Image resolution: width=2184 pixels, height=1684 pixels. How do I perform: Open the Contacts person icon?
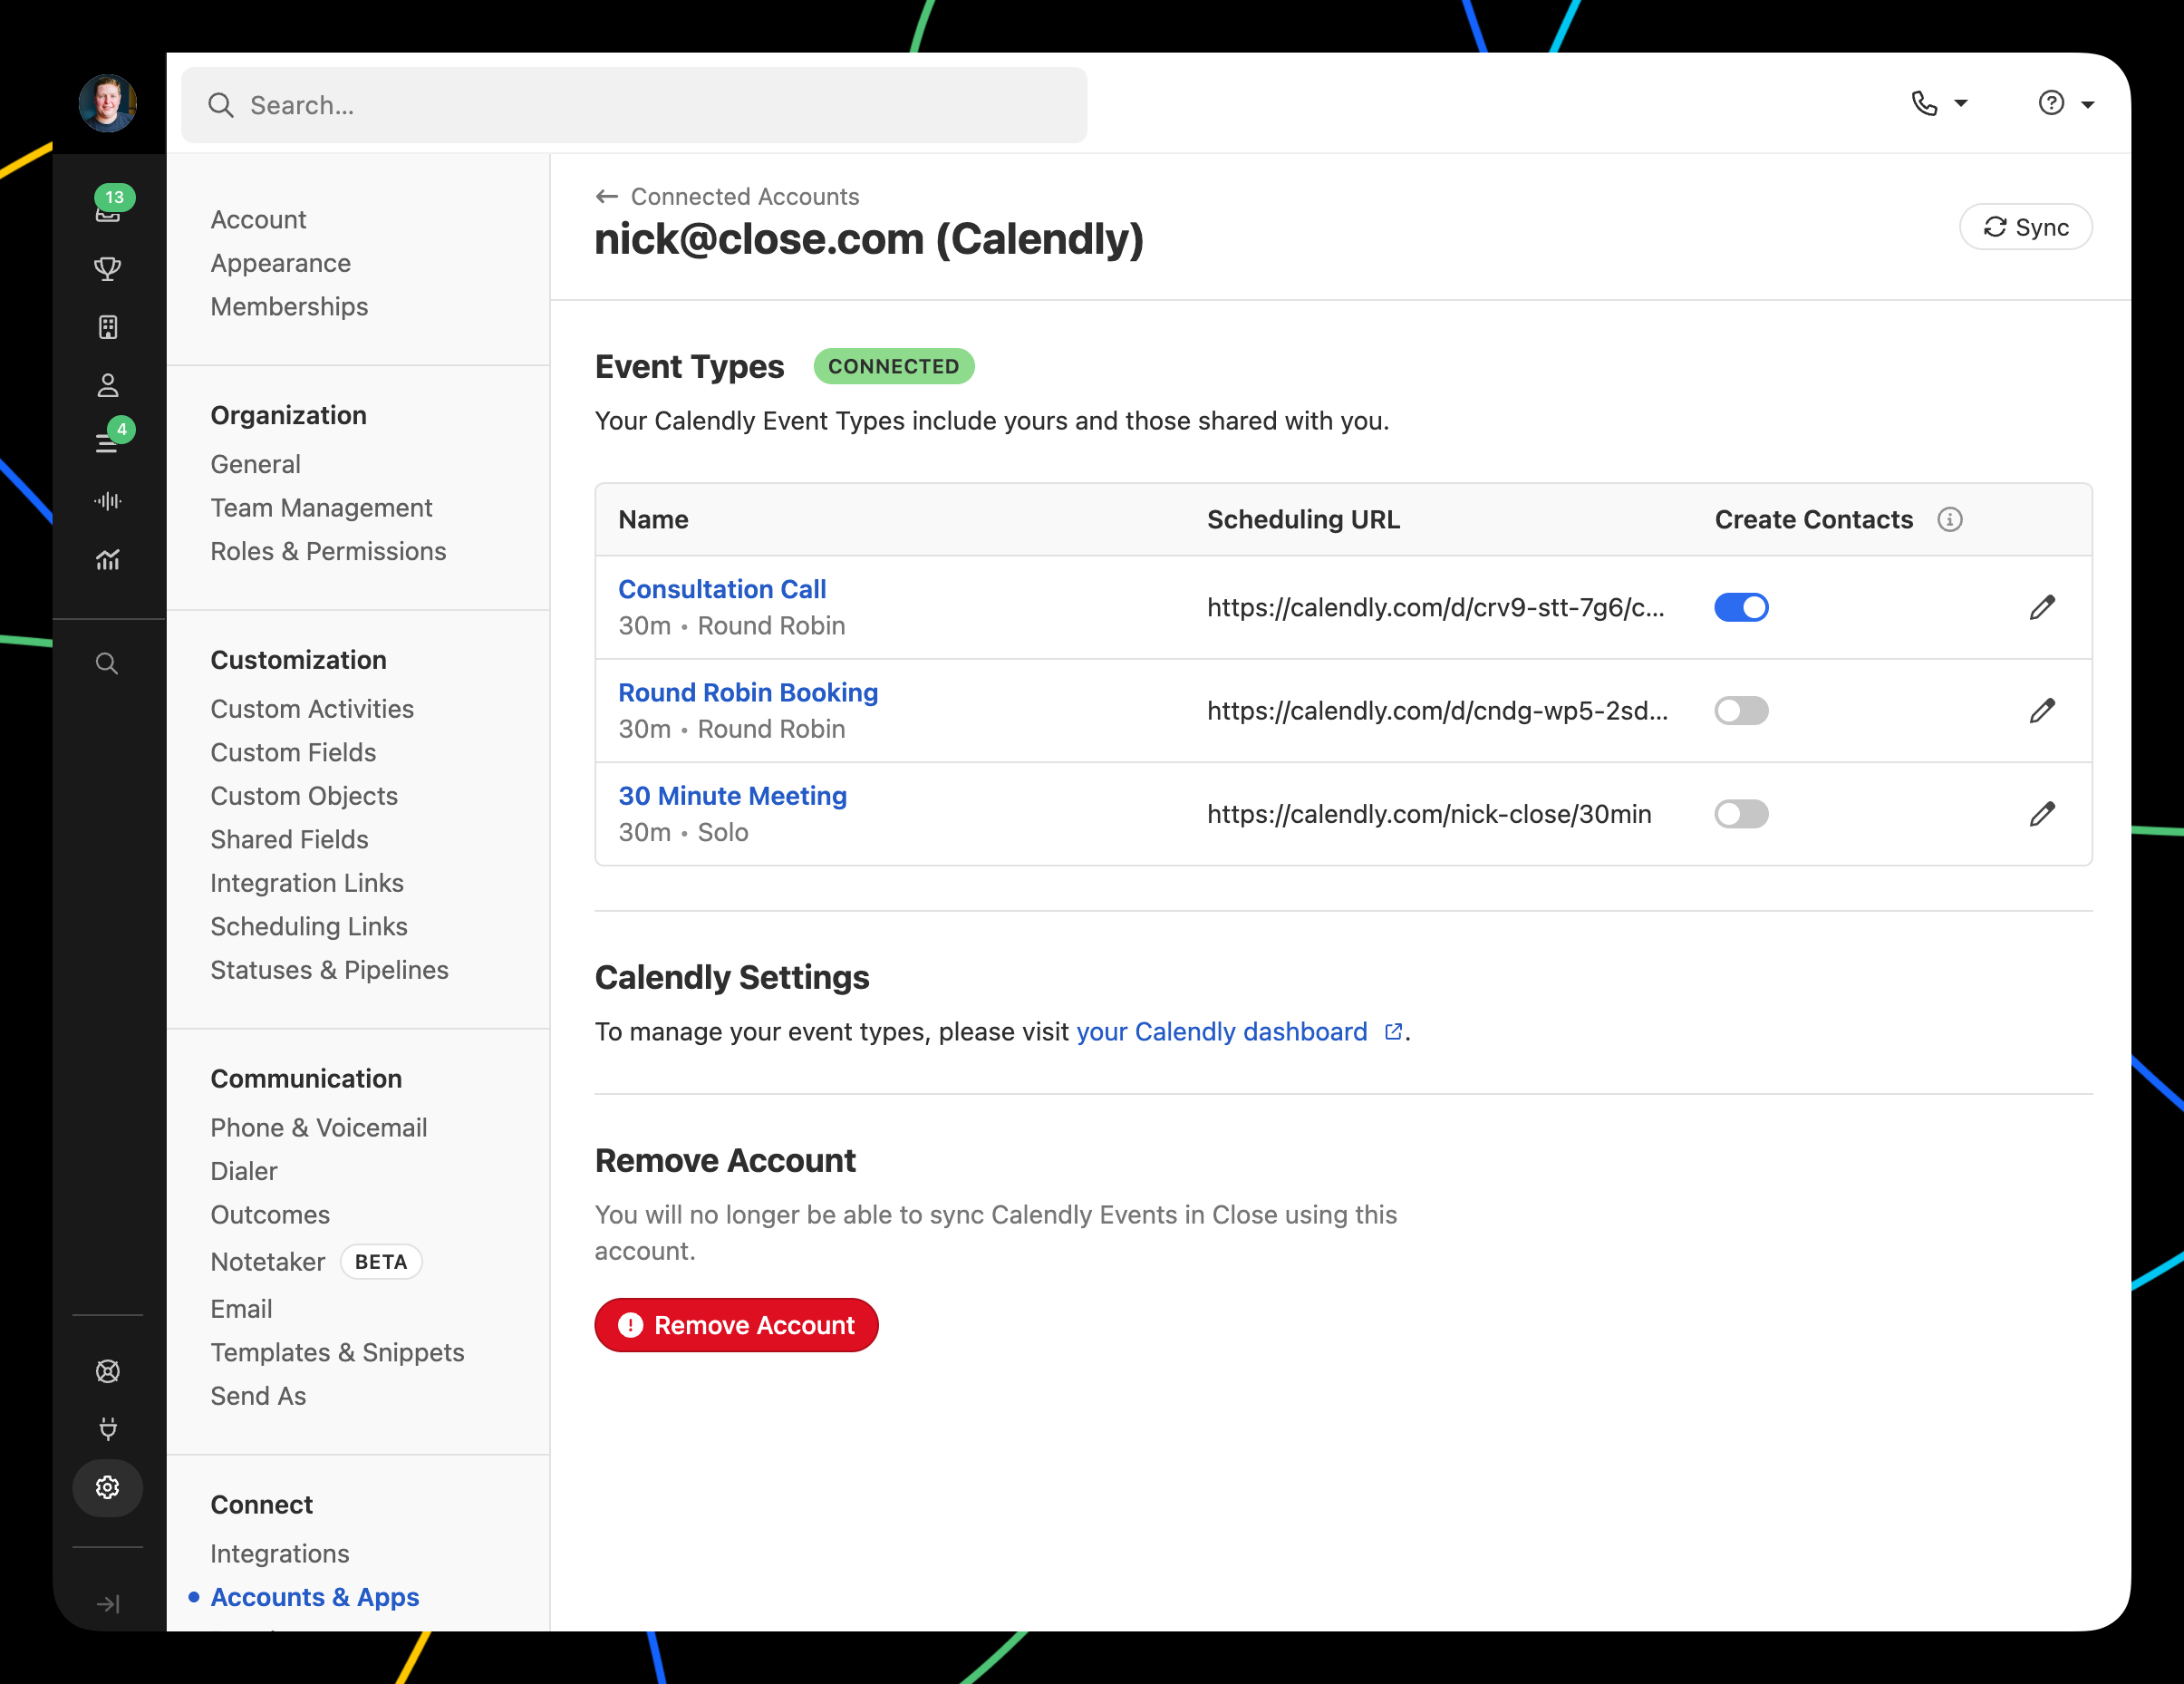coord(108,385)
